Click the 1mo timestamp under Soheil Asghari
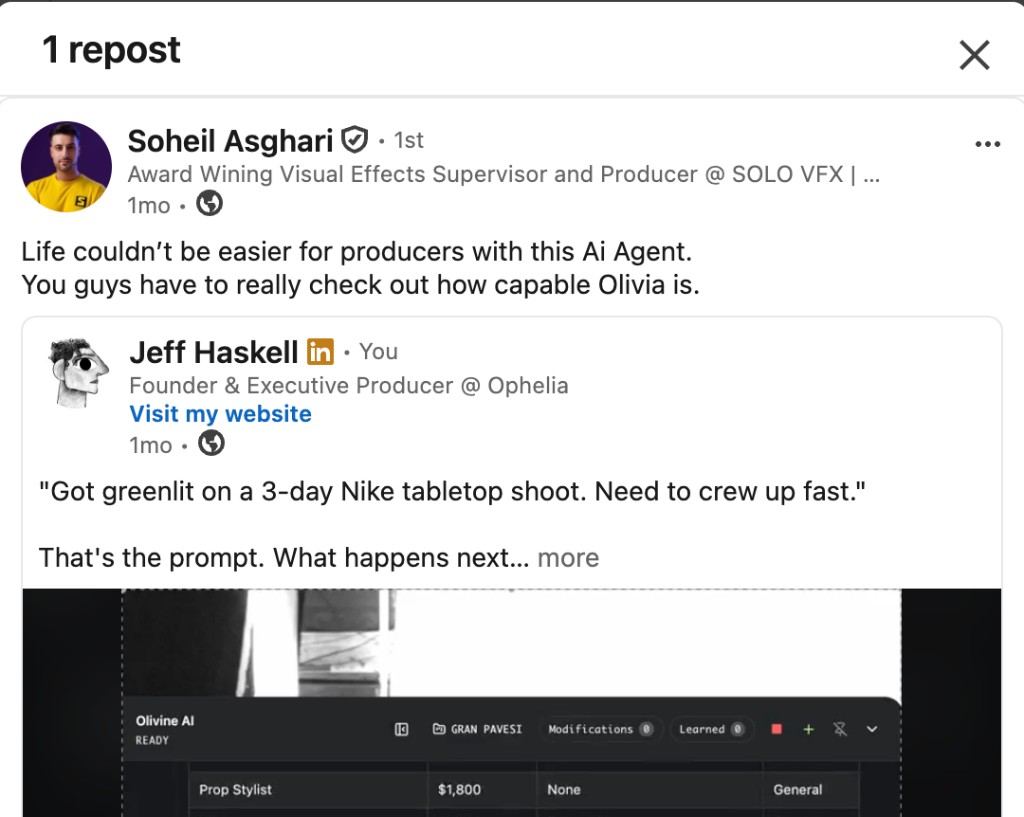The height and width of the screenshot is (817, 1024). click(149, 206)
